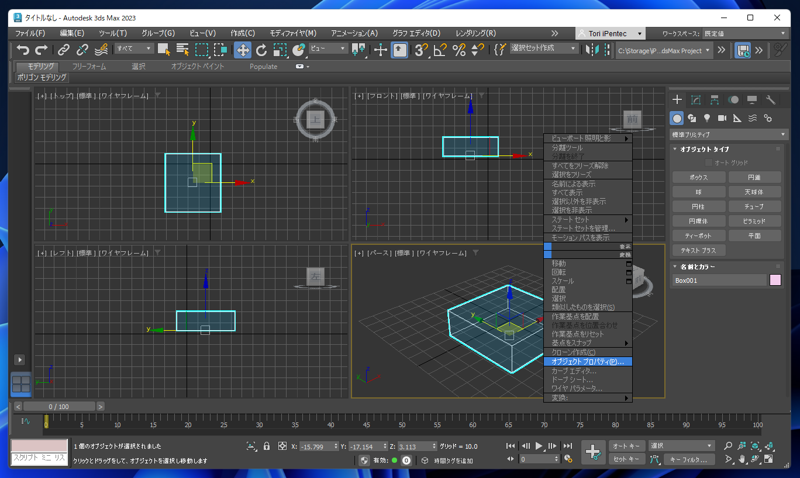Select the Systems category icon
Viewport: 800px width, 478px height.
point(768,118)
